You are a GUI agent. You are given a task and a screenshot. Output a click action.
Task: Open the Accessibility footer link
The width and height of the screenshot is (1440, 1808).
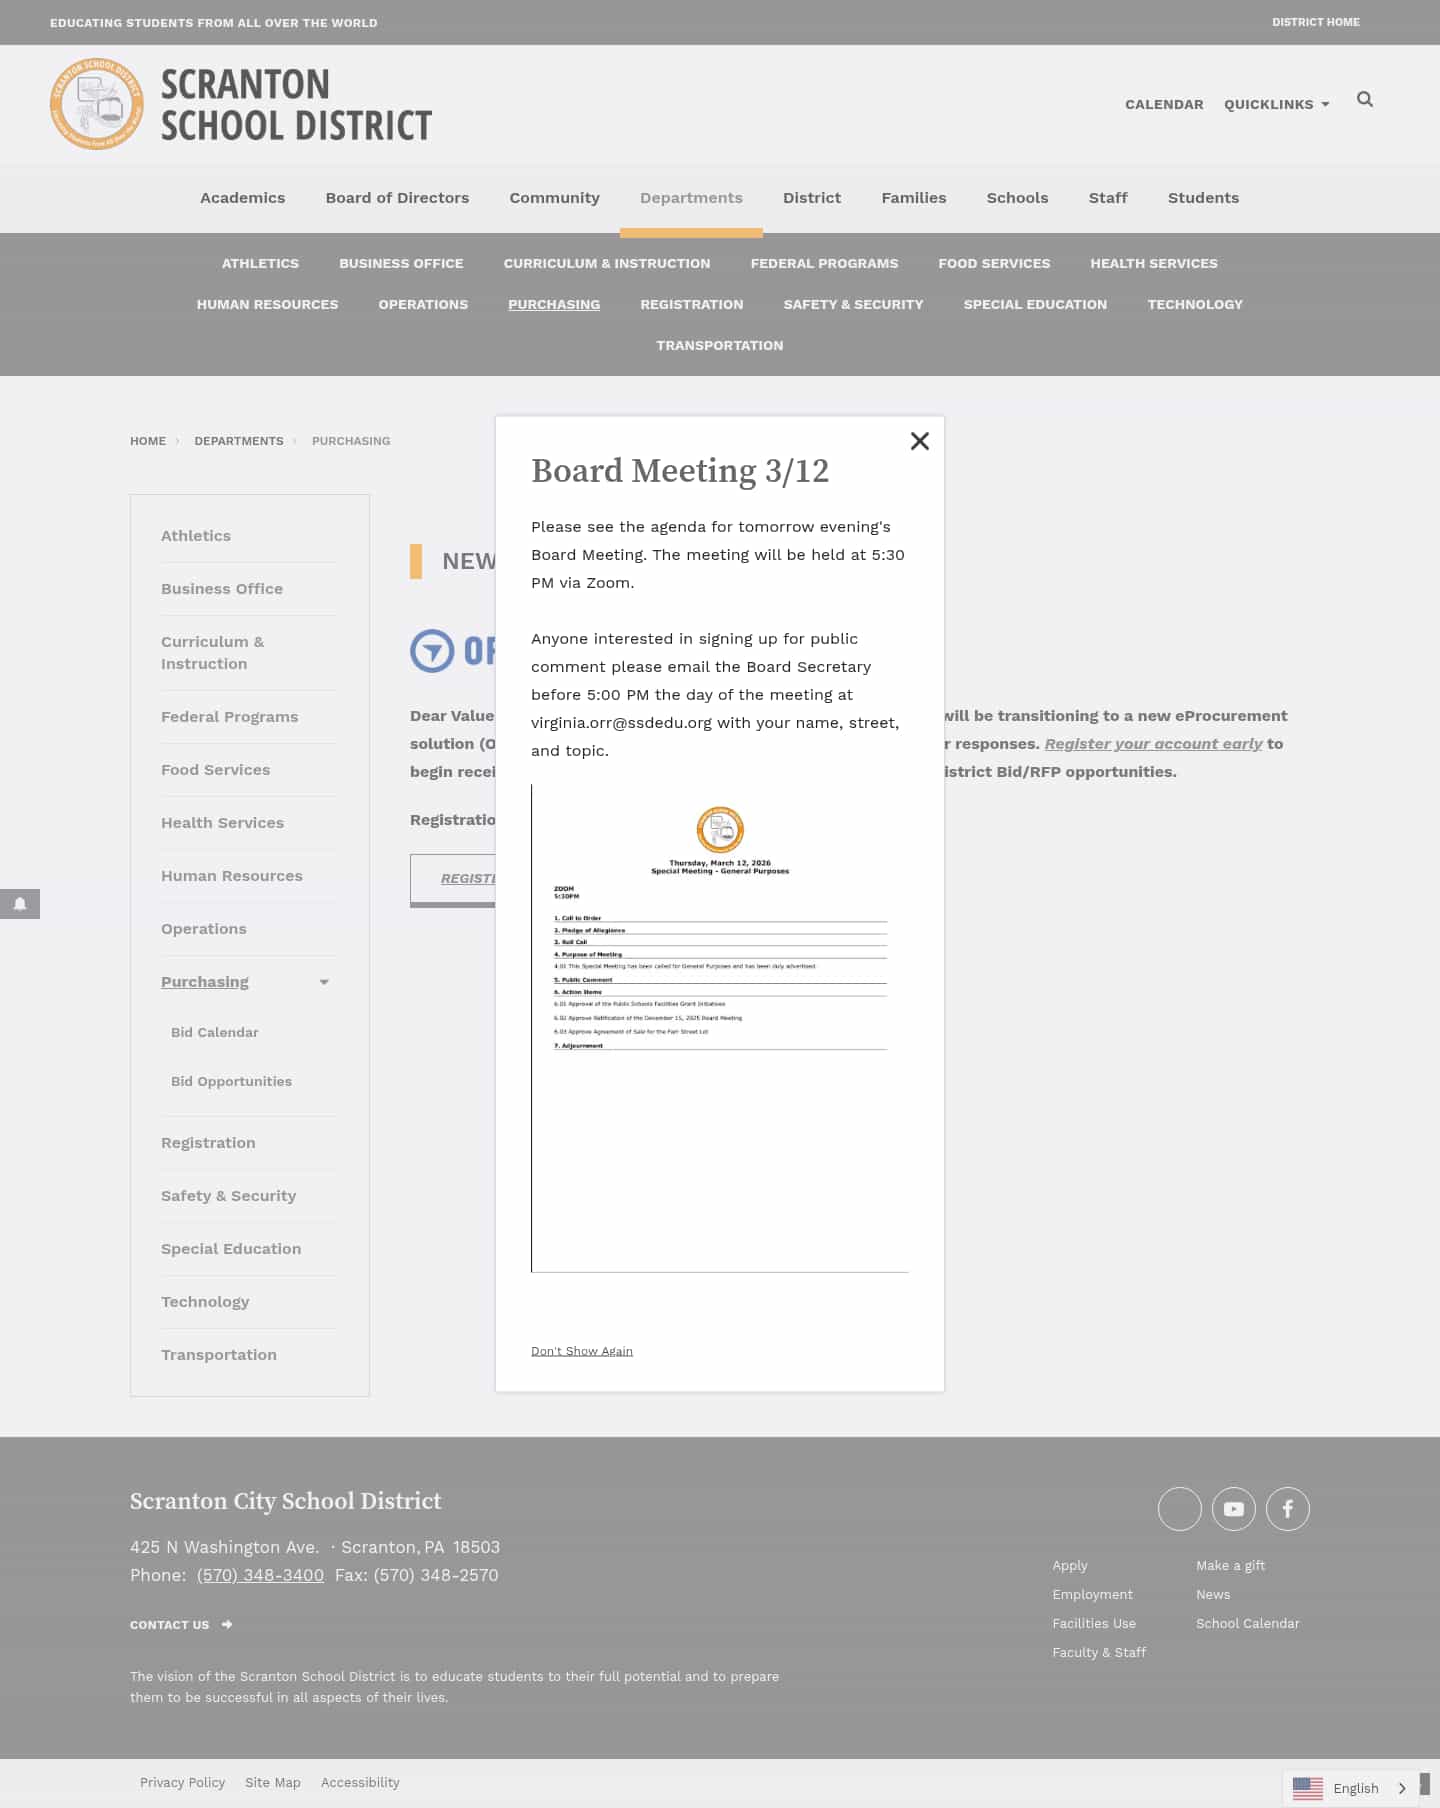click(x=360, y=1783)
